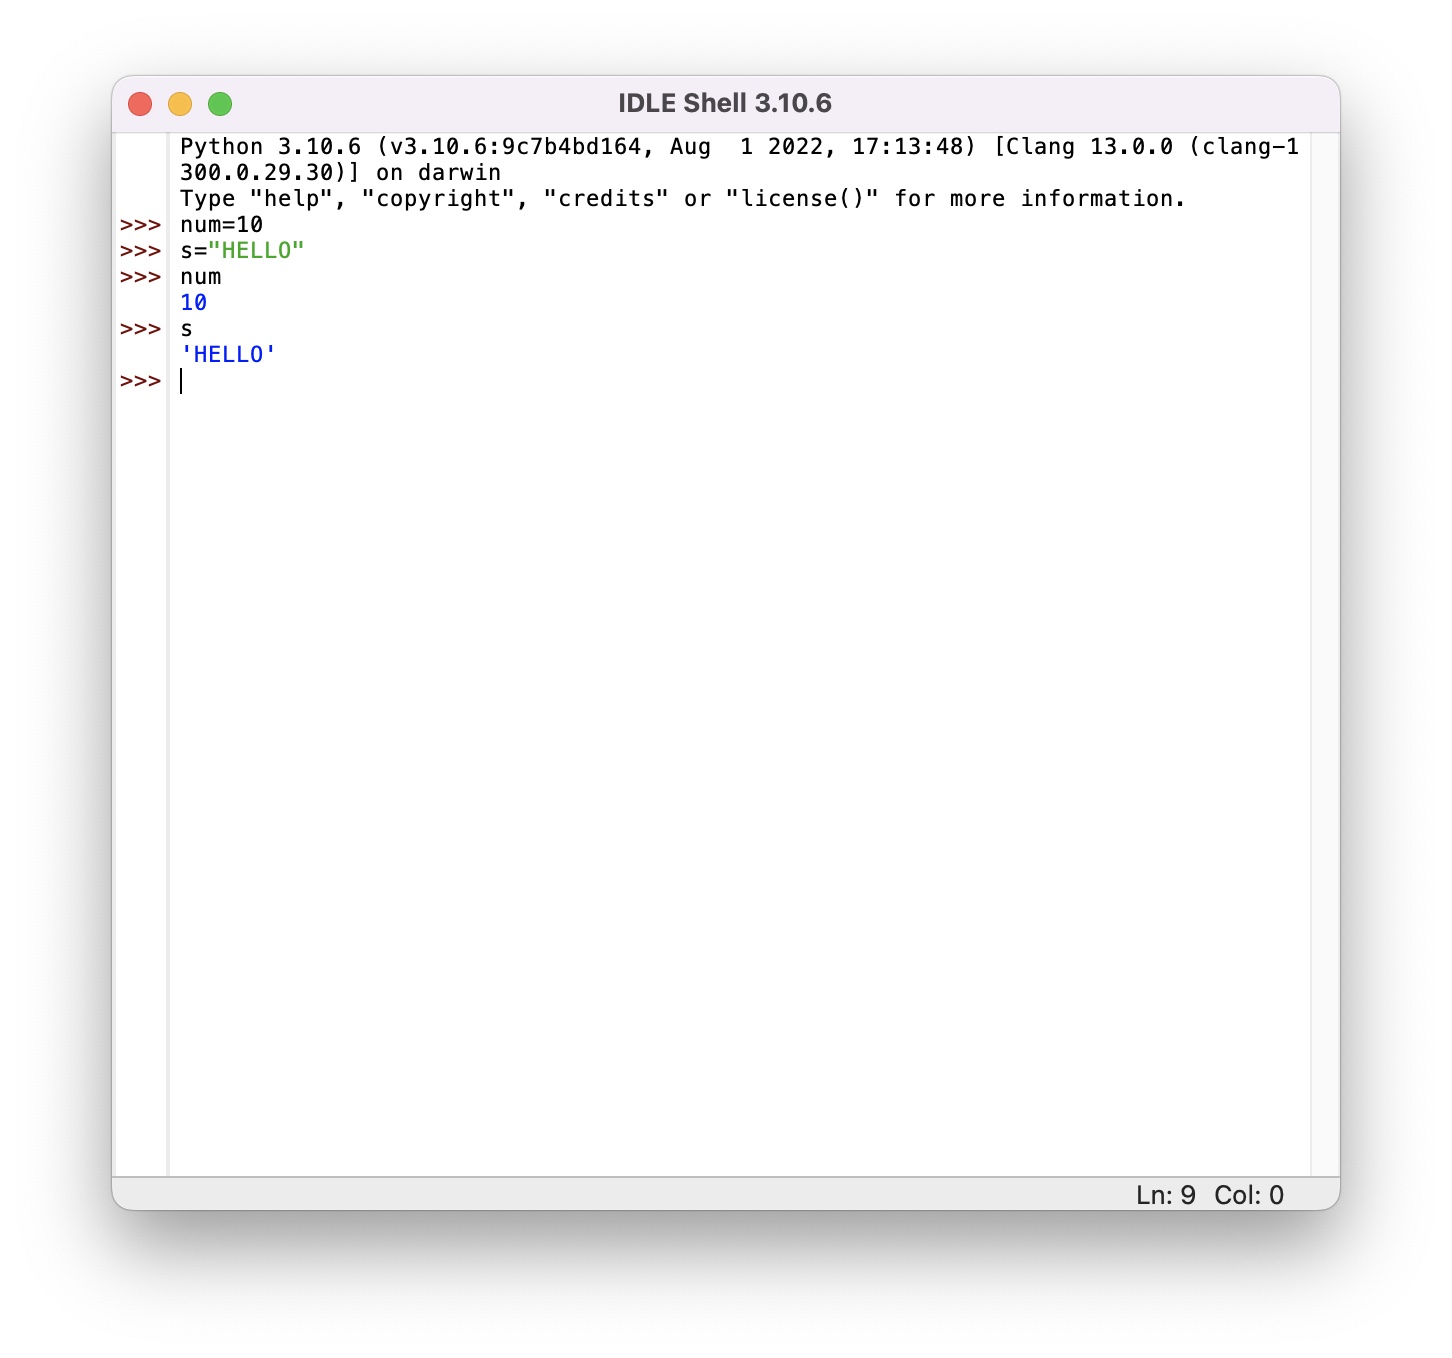This screenshot has height=1358, width=1452.
Task: Click the blue output value 10
Action: click(194, 303)
